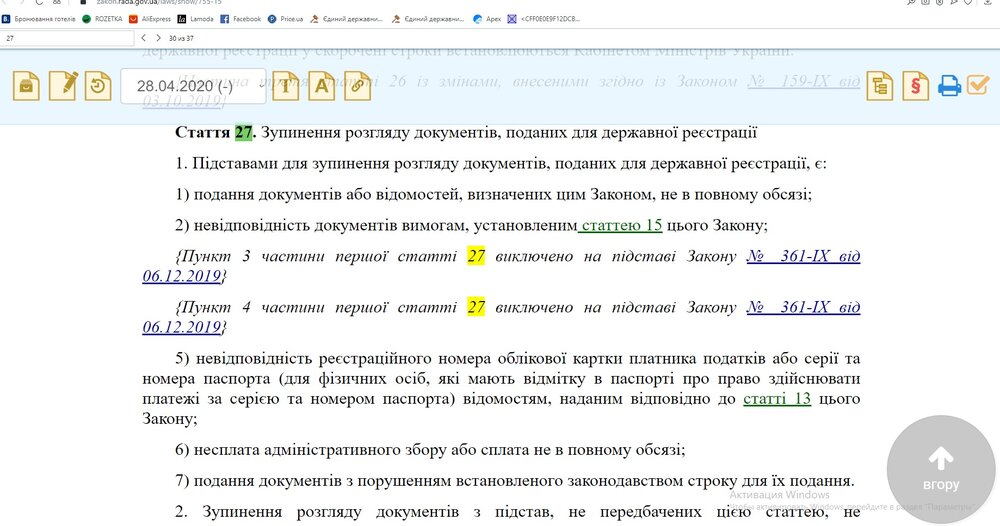The height and width of the screenshot is (526, 1000).
Task: Click text '7) подання документів з порушенням'
Action: point(314,480)
